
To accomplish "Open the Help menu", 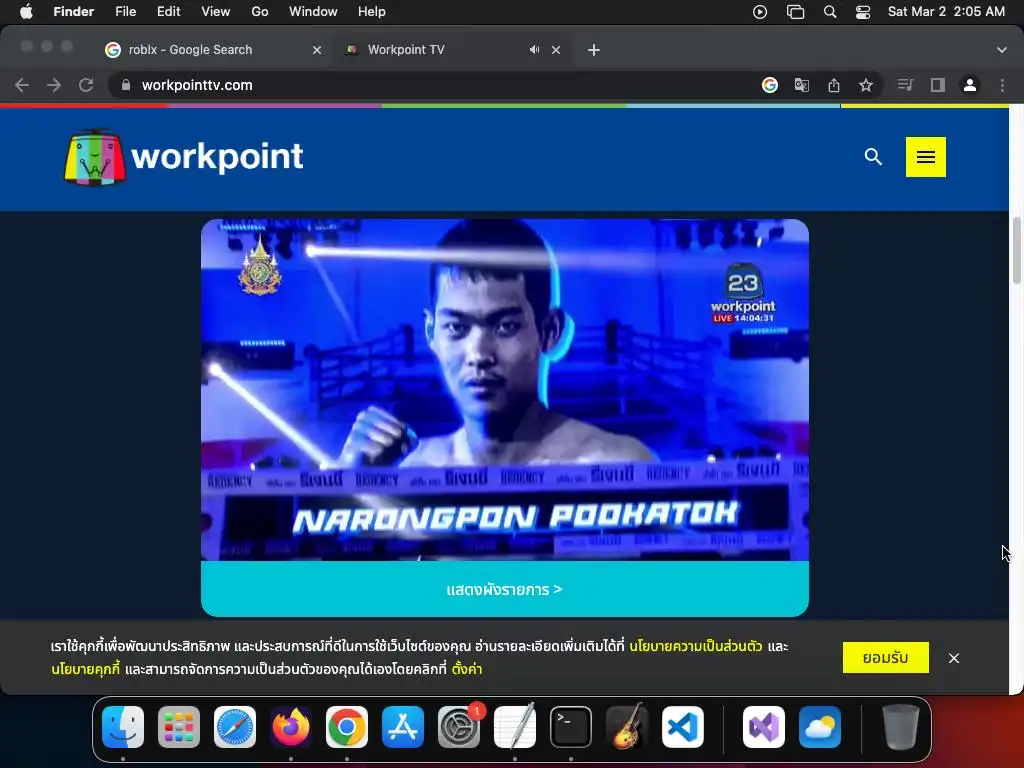I will point(372,11).
